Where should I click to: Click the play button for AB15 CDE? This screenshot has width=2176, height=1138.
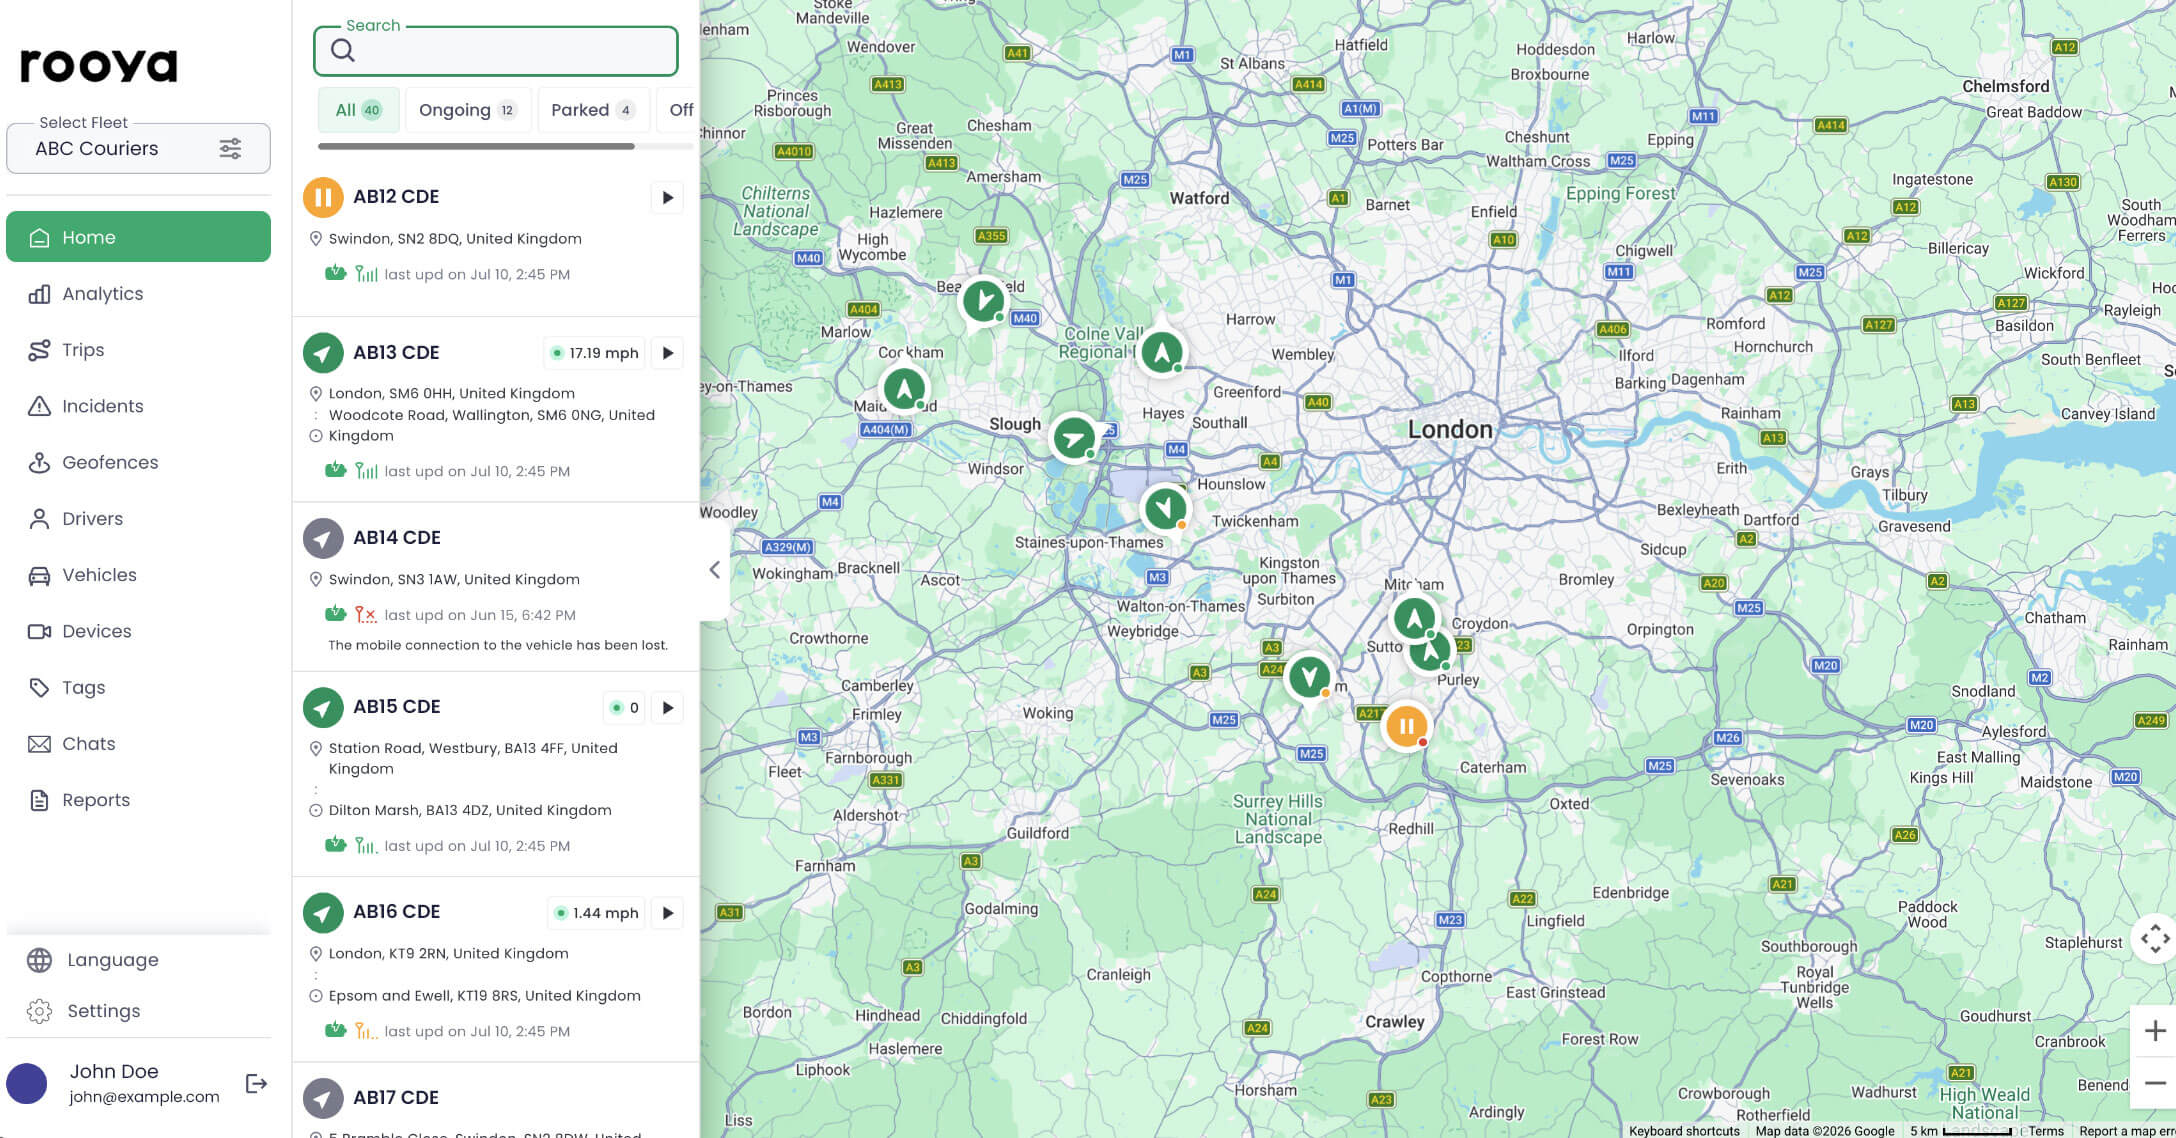pyautogui.click(x=667, y=708)
